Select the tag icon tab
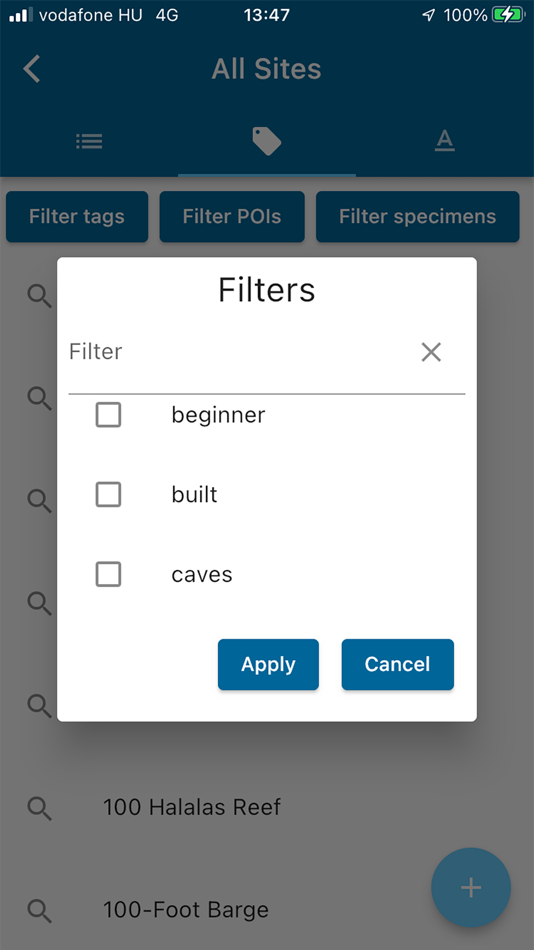 [267, 141]
